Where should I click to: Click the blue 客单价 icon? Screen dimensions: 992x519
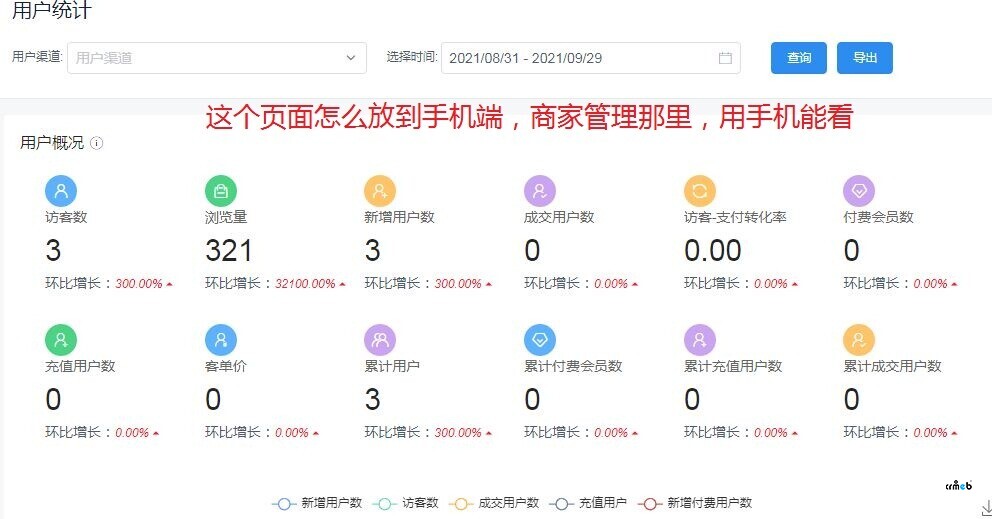(x=221, y=340)
